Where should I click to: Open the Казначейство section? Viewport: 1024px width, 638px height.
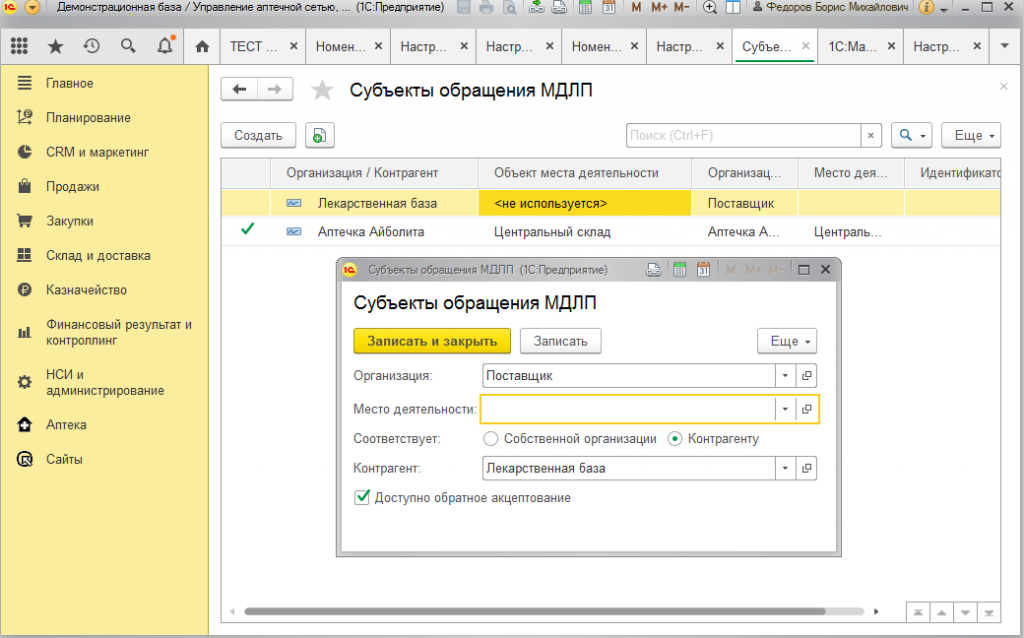tap(86, 290)
